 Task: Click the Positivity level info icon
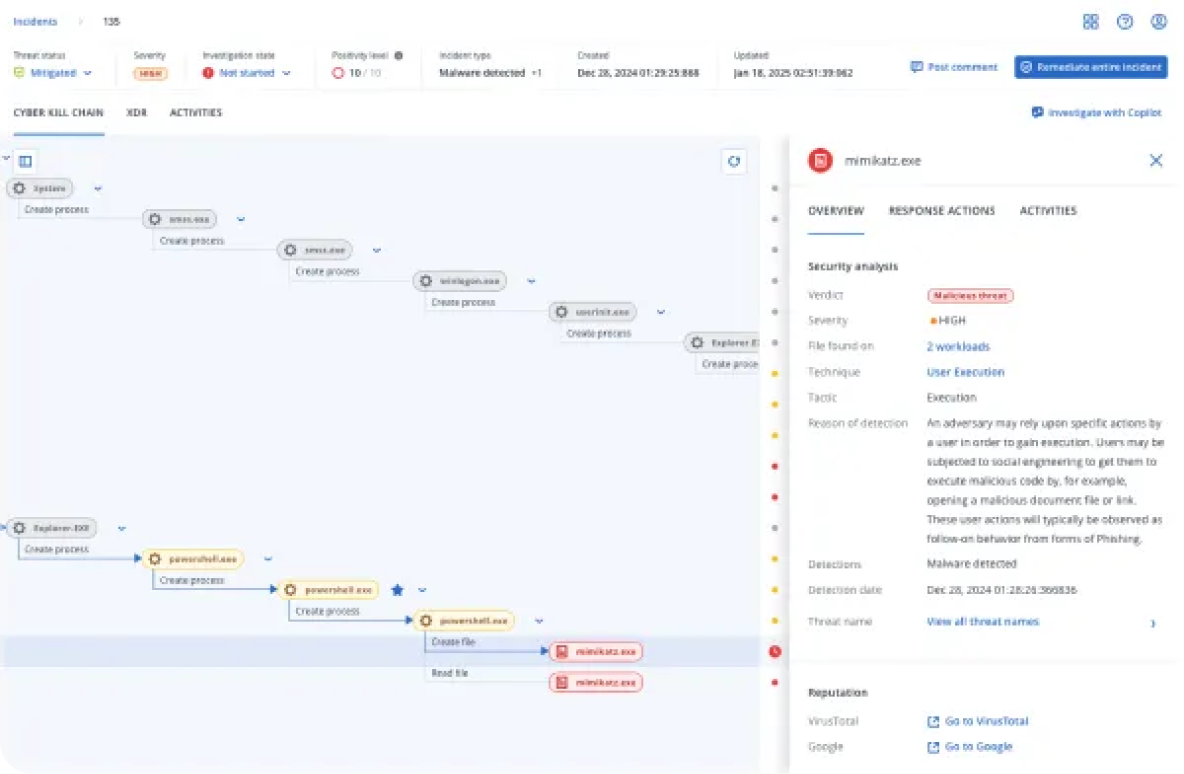[x=399, y=55]
